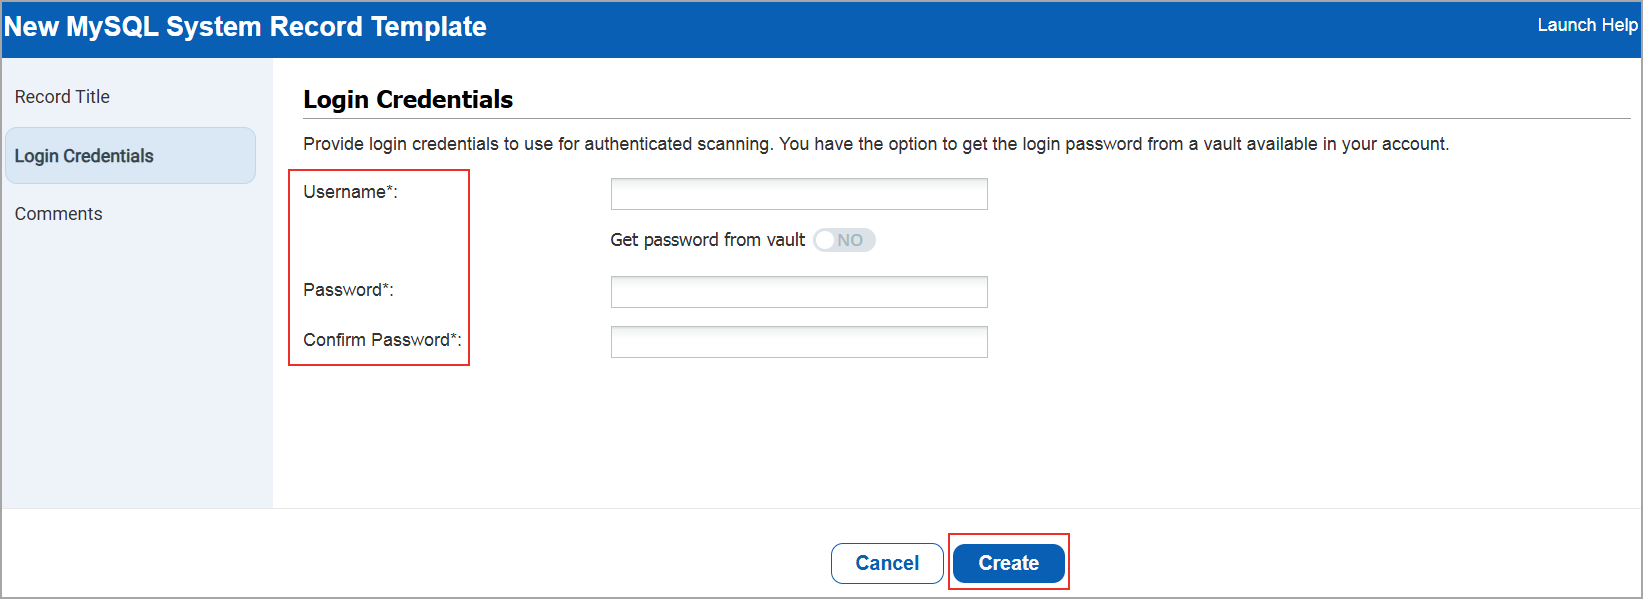Switch to the Login Credentials section
Image resolution: width=1643 pixels, height=599 pixels.
pos(84,155)
